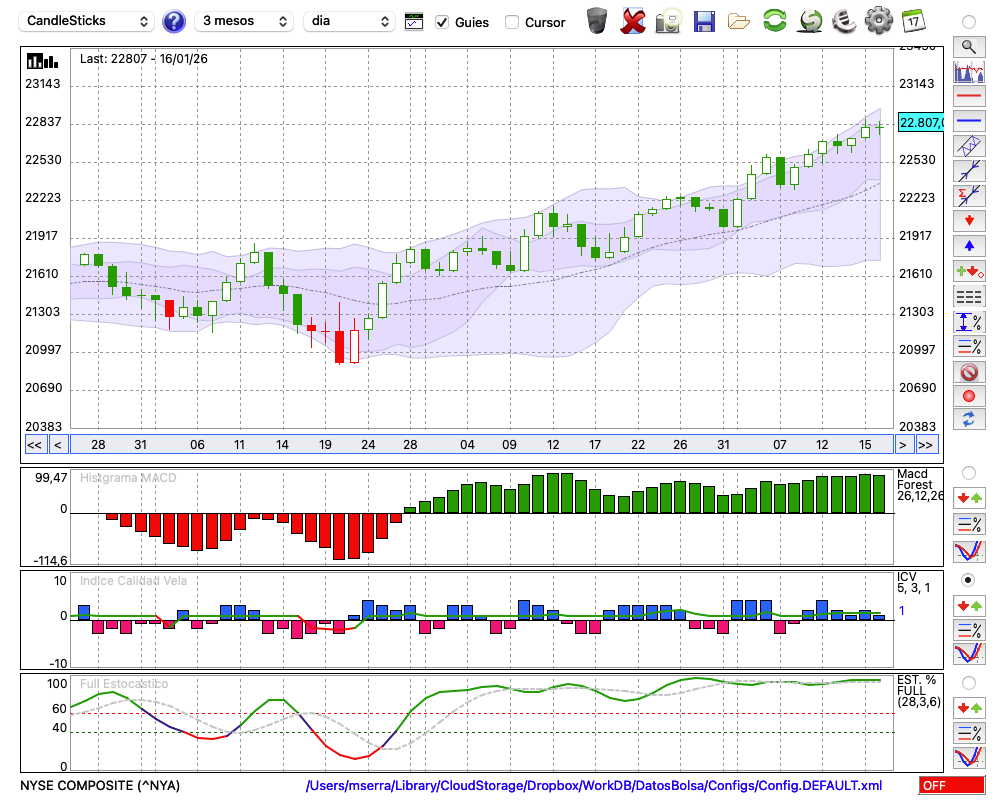
Task: Click lines percent icon beside Estocastico panel
Action: click(969, 733)
